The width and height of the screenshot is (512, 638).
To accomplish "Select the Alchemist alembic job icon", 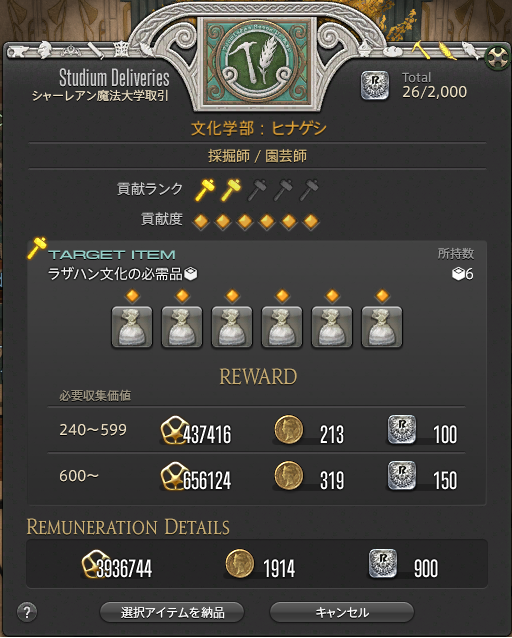I will tap(365, 49).
